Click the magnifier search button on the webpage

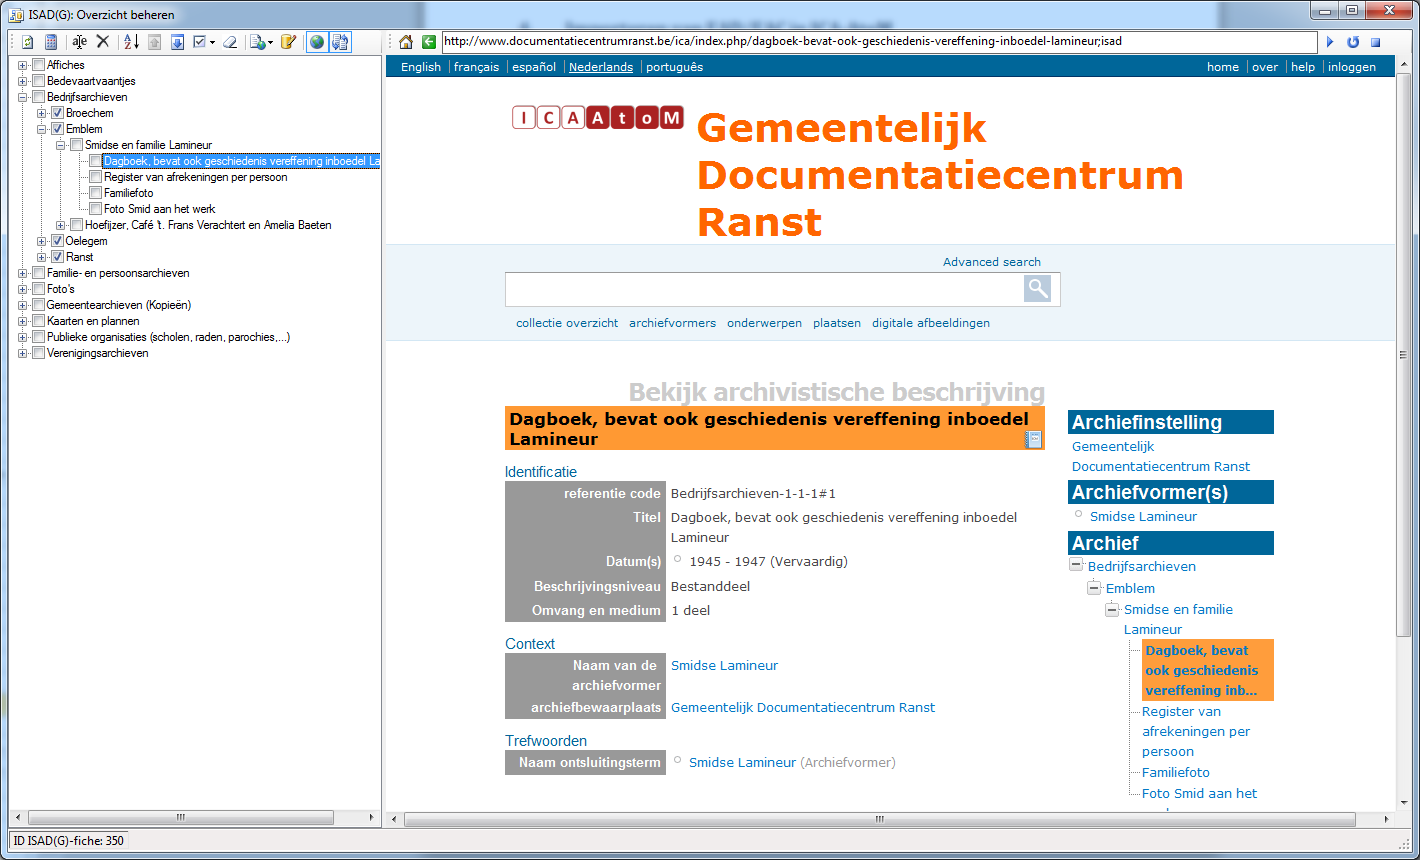click(x=1038, y=289)
